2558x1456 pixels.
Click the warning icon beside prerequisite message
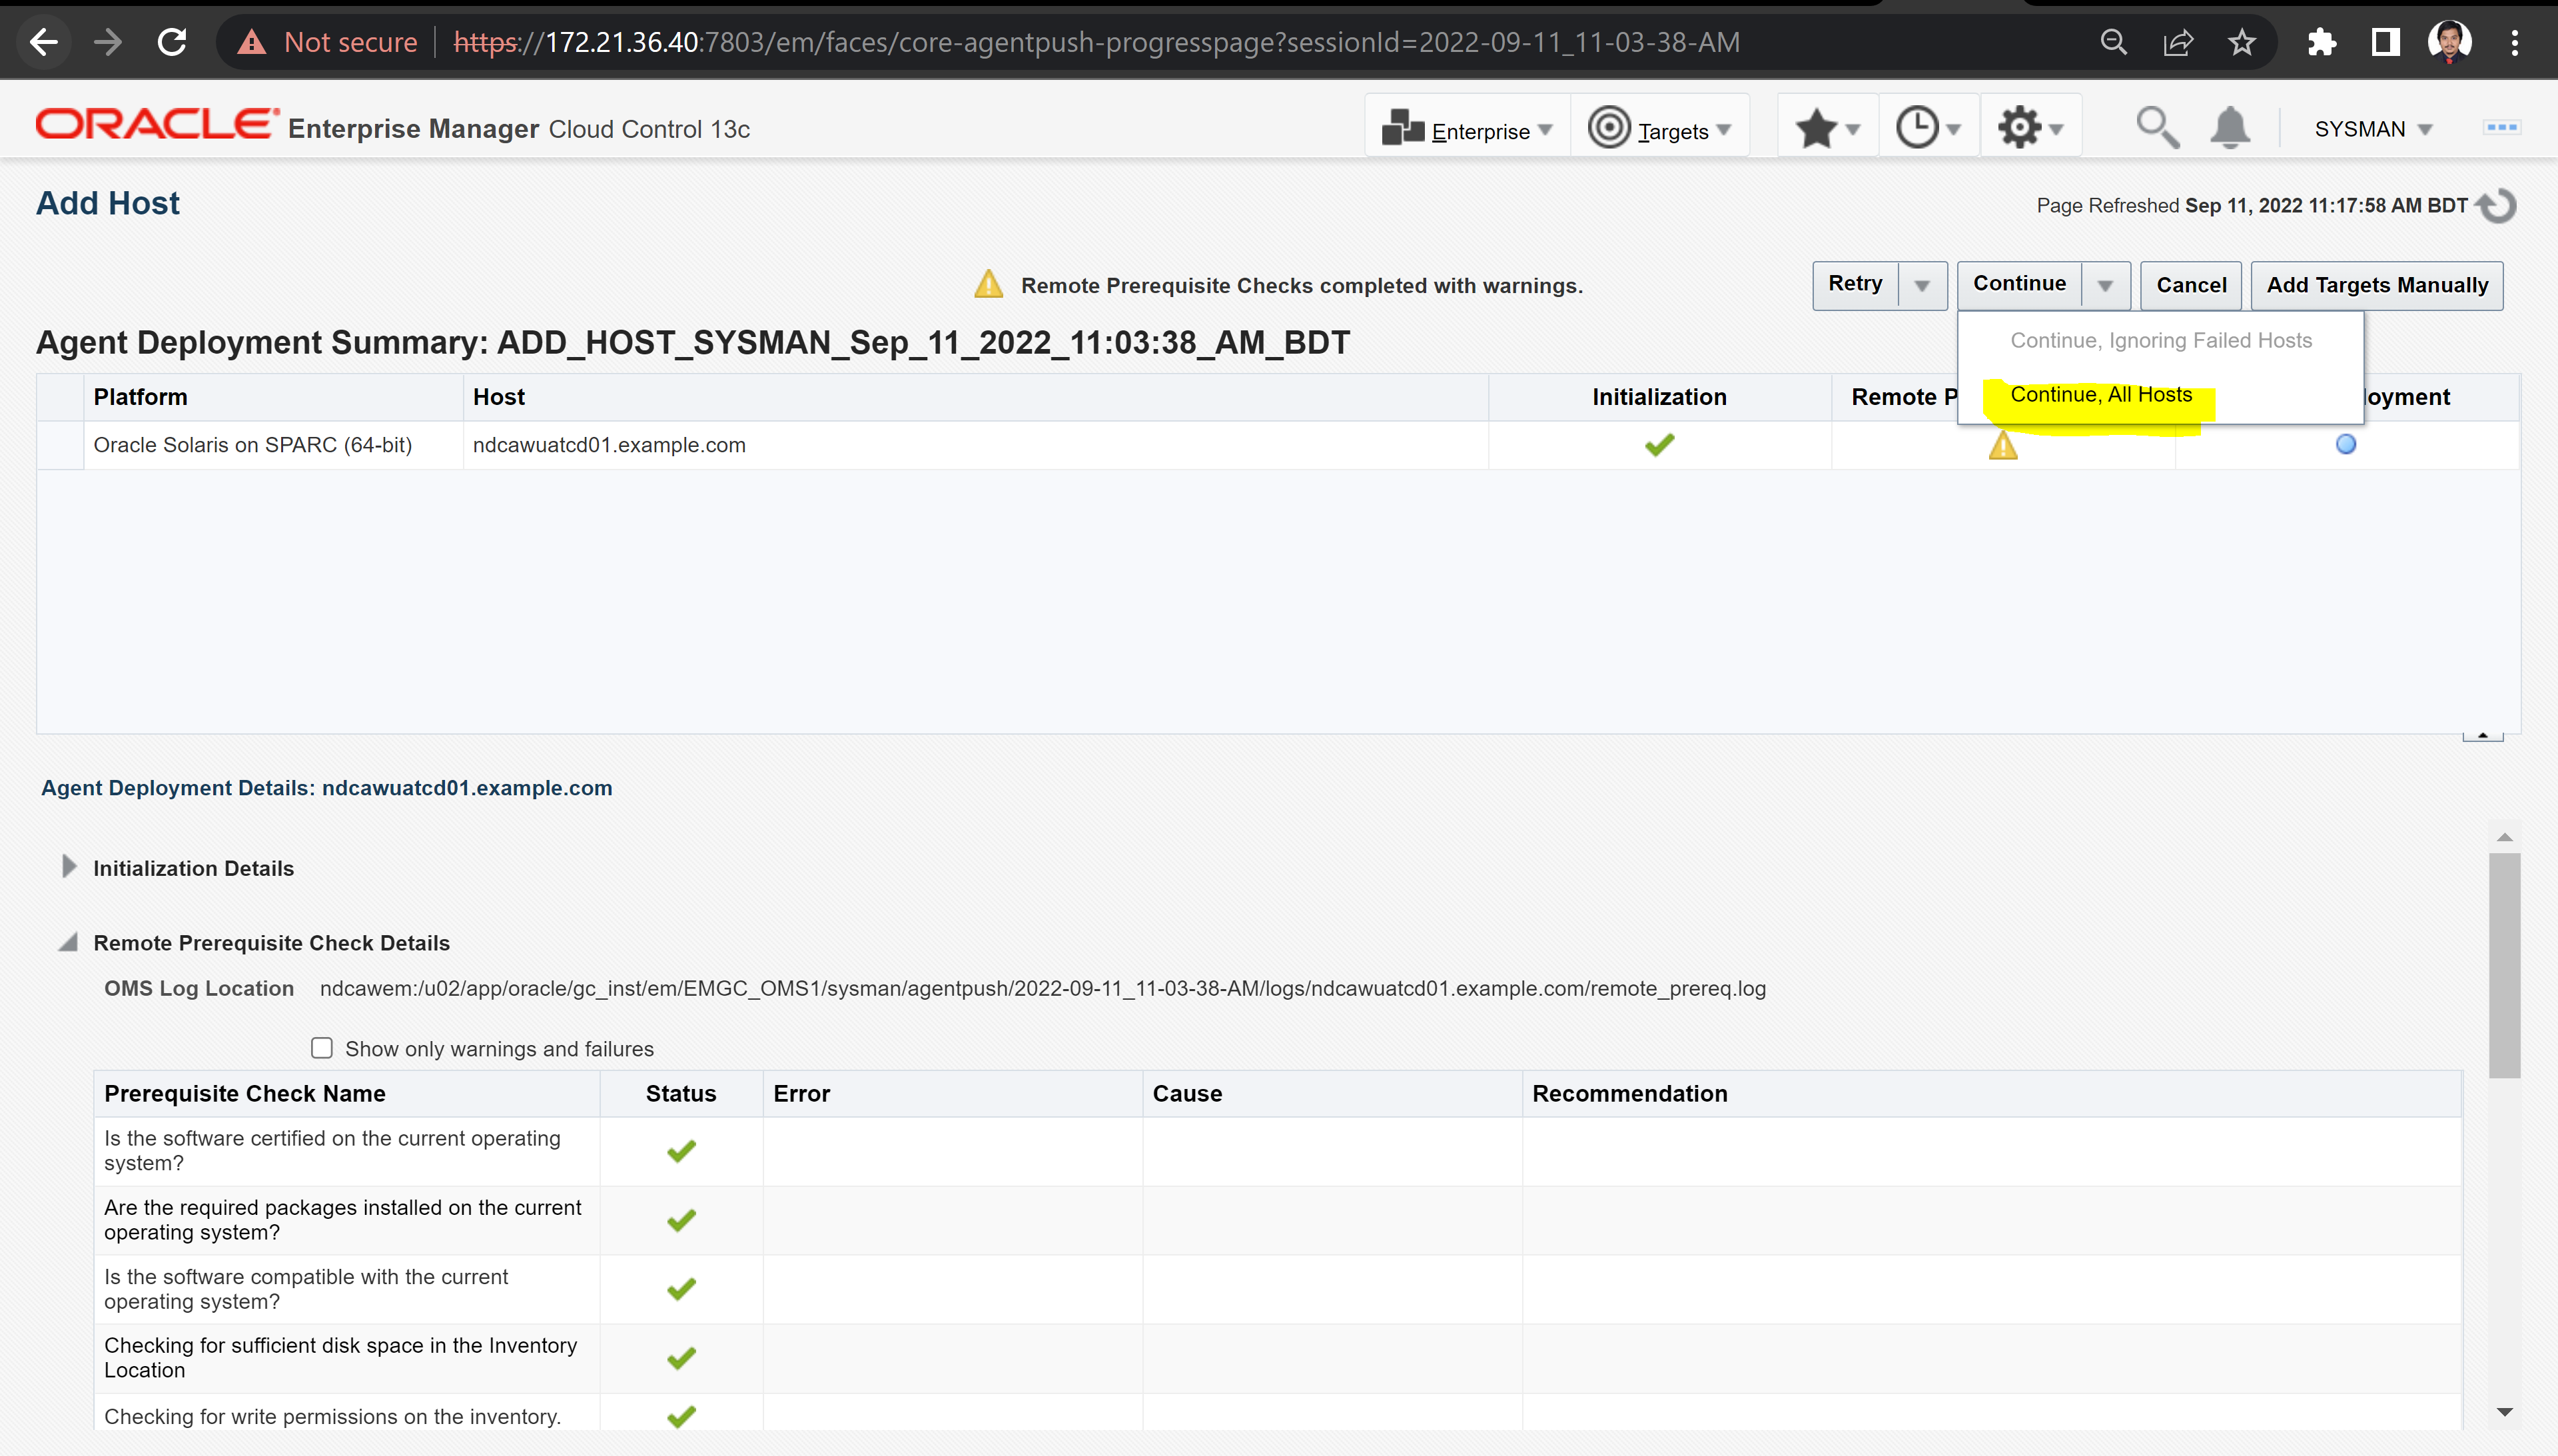pyautogui.click(x=988, y=285)
